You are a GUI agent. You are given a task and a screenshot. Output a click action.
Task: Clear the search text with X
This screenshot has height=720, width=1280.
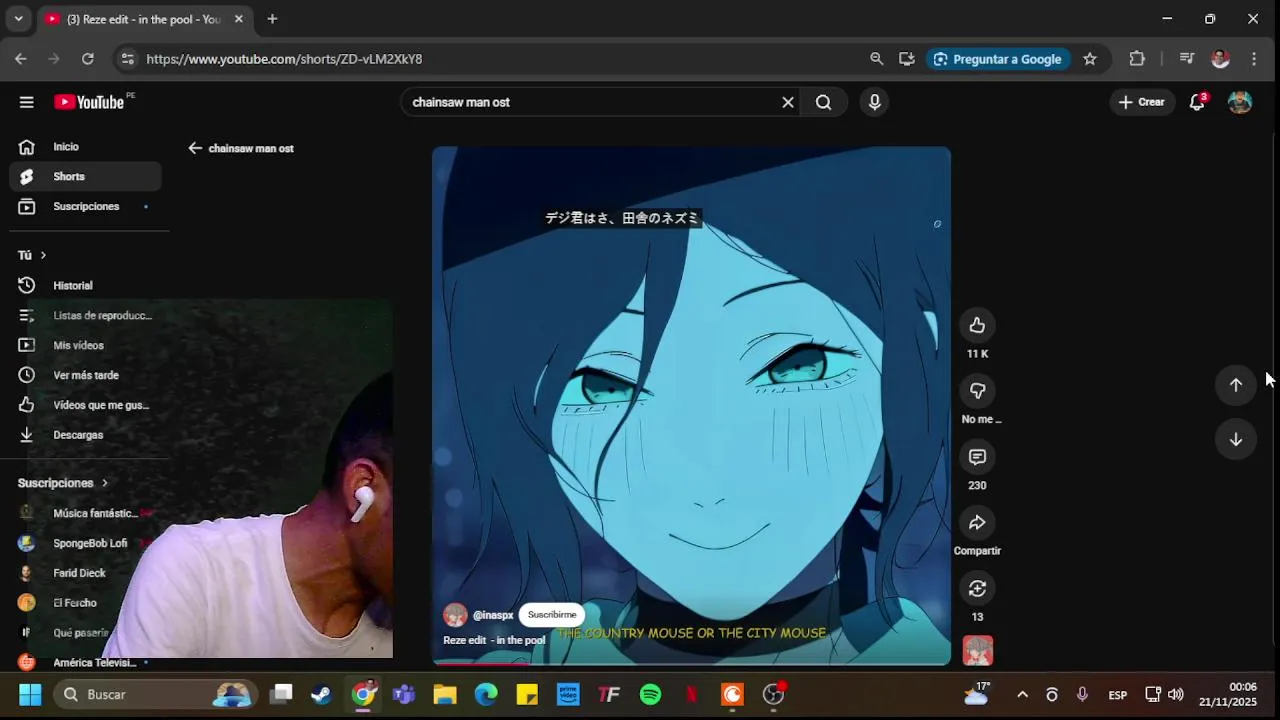point(788,102)
